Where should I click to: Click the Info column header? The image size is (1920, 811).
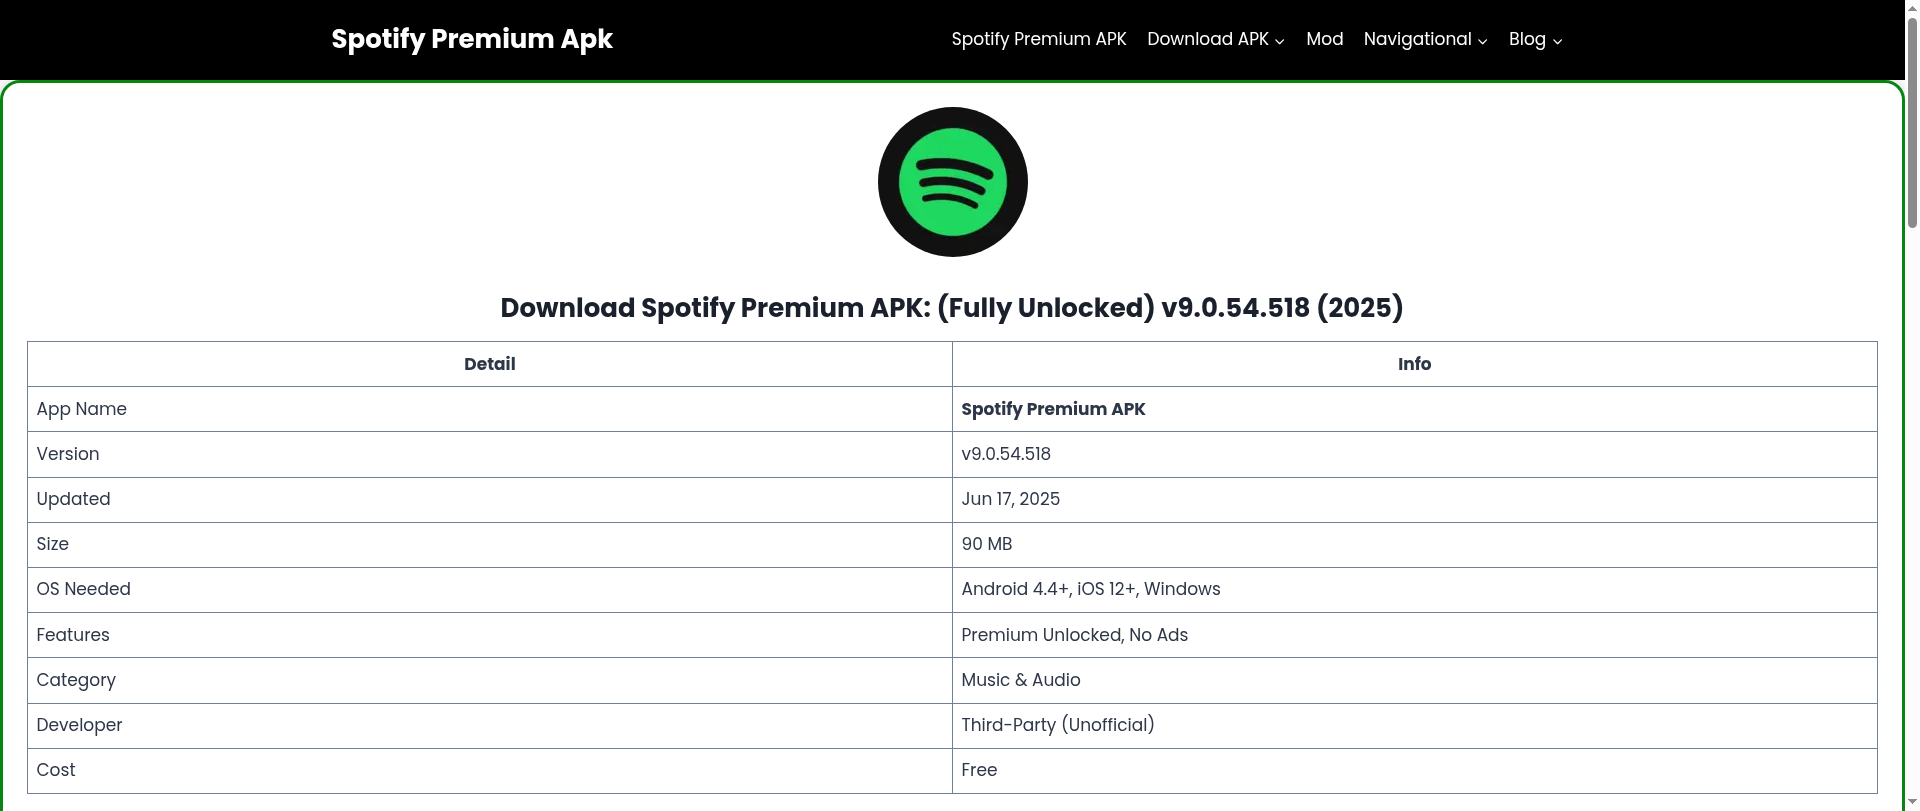pos(1414,364)
